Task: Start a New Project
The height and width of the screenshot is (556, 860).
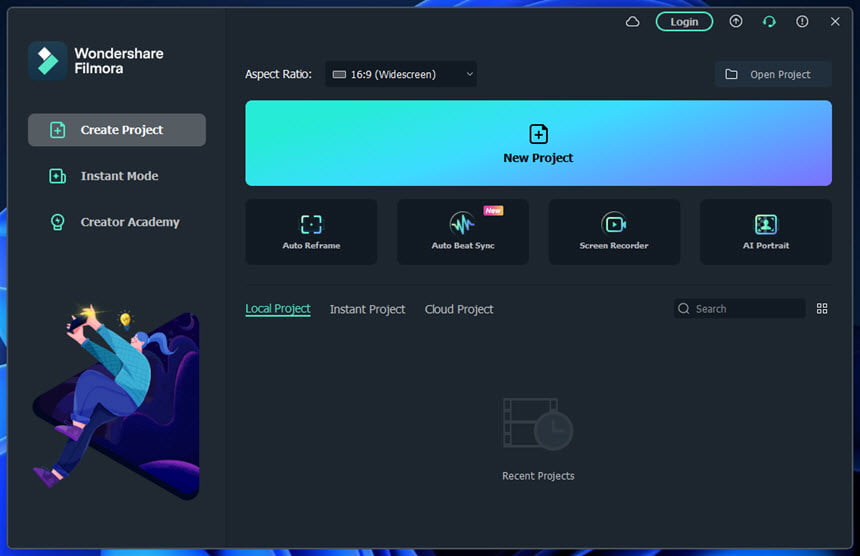Action: click(x=538, y=143)
